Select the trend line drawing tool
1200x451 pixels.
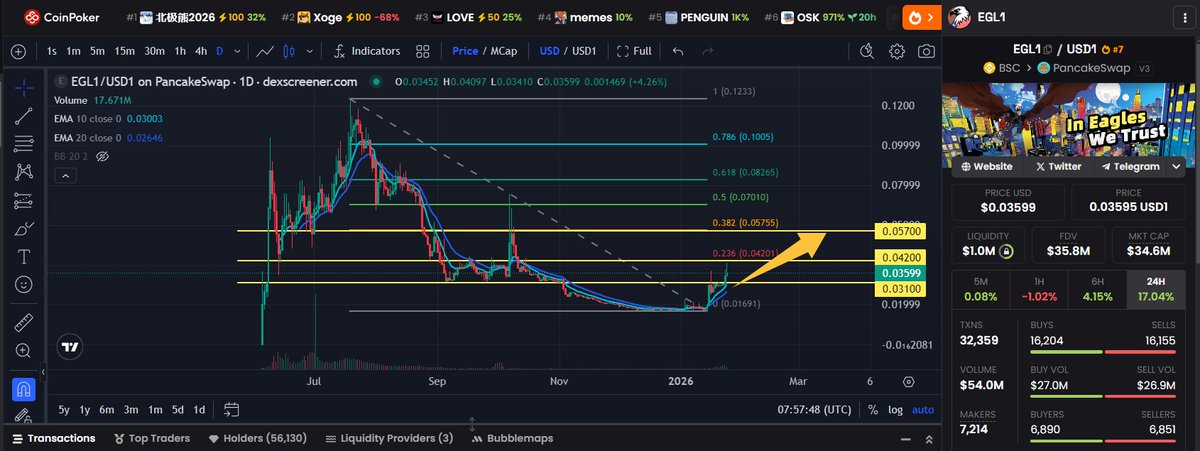[23, 116]
